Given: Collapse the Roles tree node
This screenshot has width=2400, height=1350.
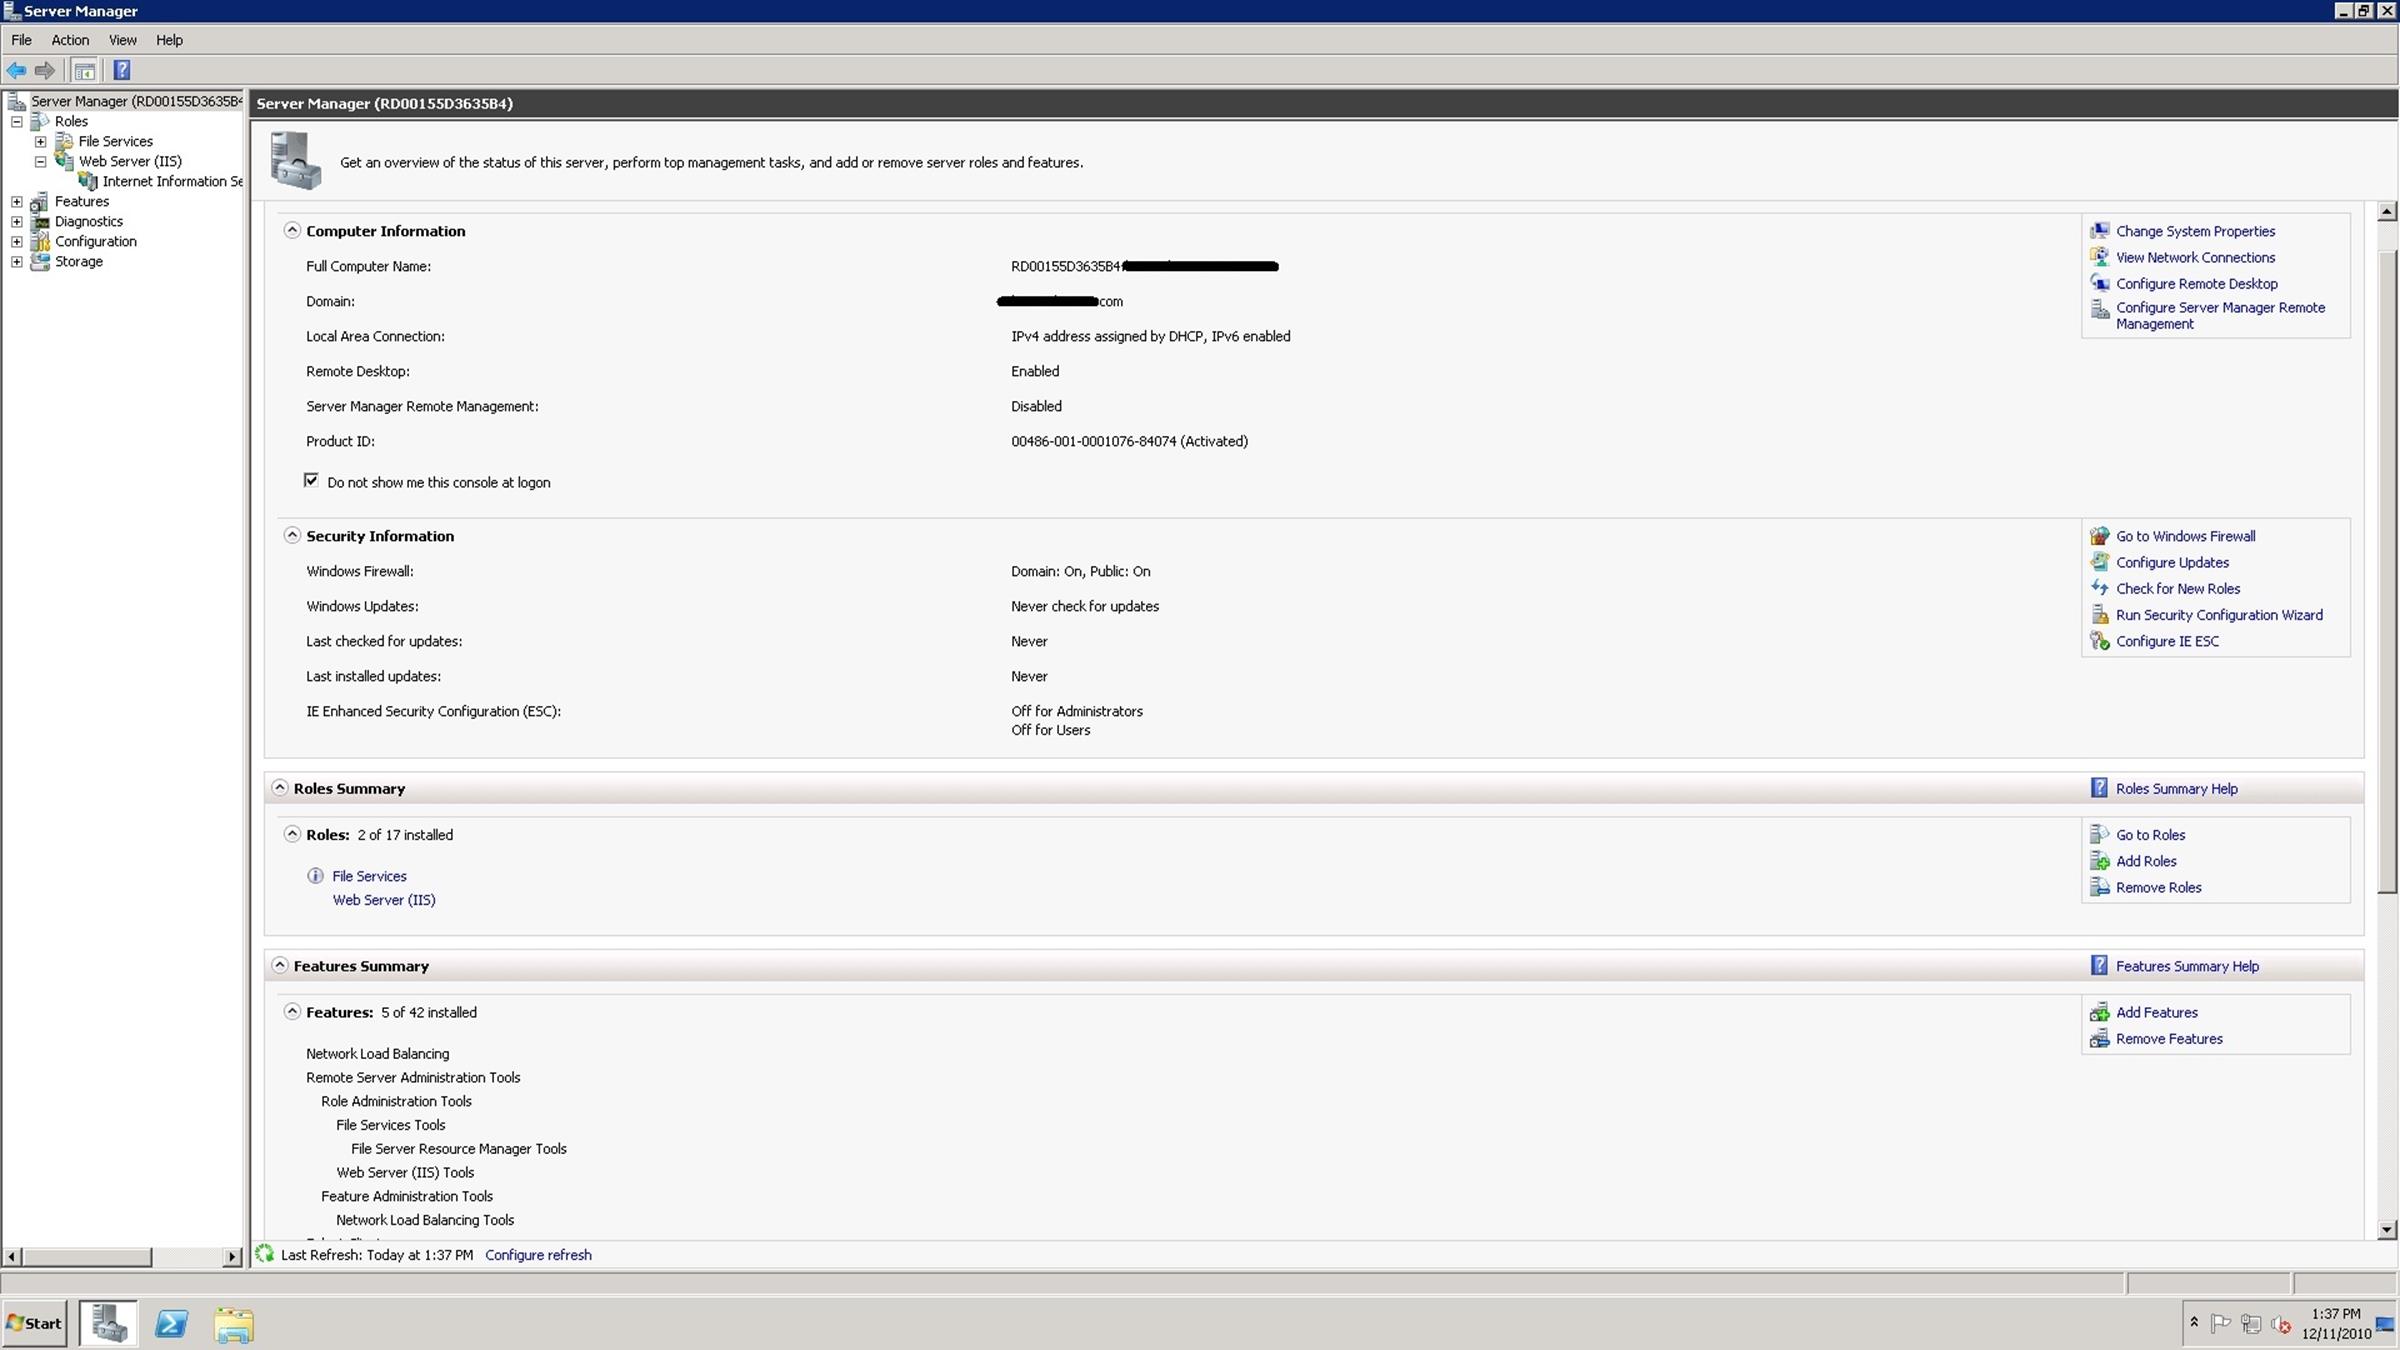Looking at the screenshot, I should point(17,121).
